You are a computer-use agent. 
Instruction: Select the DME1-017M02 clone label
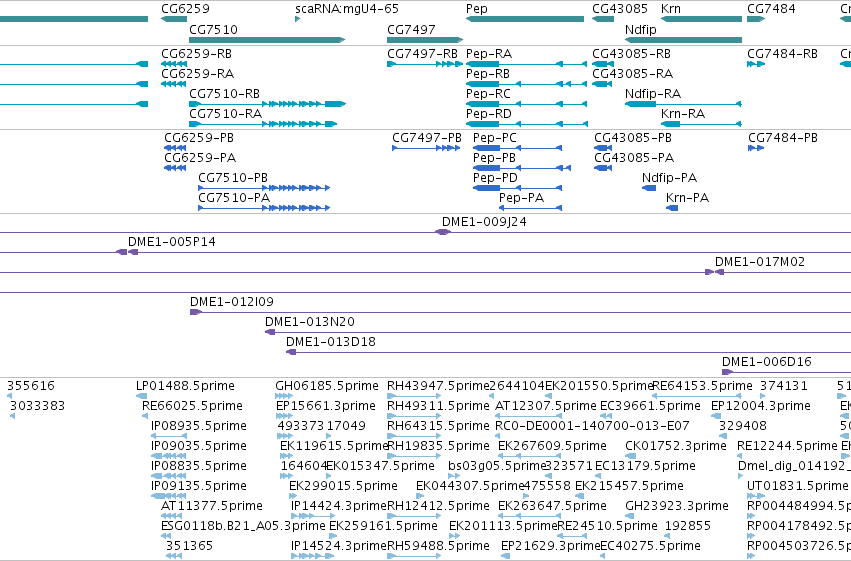[x=760, y=262]
